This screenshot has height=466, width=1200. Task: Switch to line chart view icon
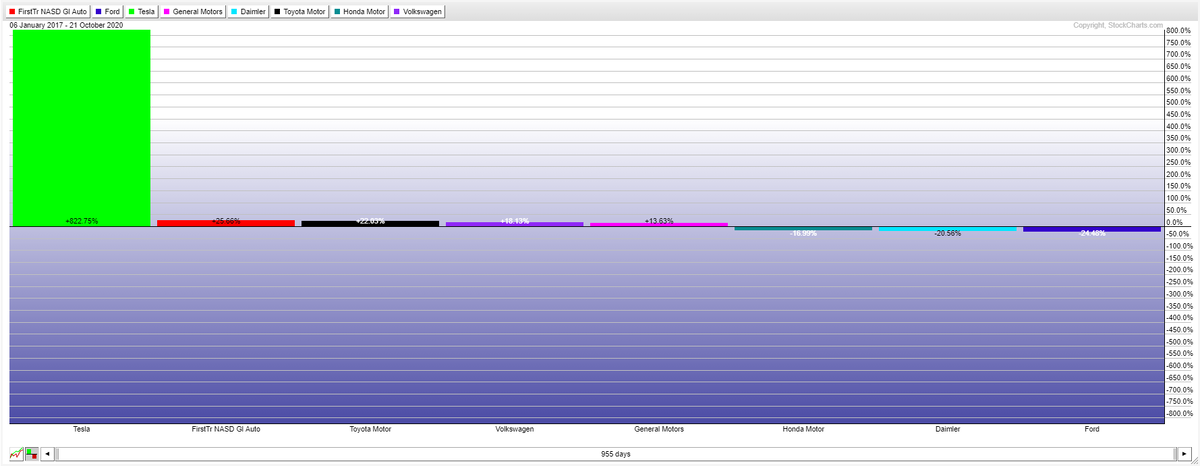[x=16, y=454]
